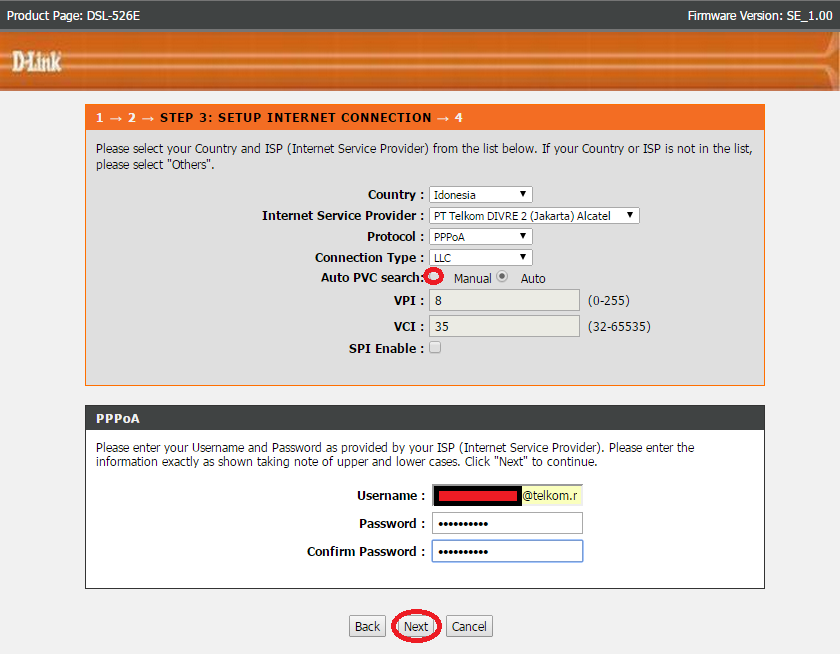Open the Connection Type dropdown

click(x=481, y=257)
